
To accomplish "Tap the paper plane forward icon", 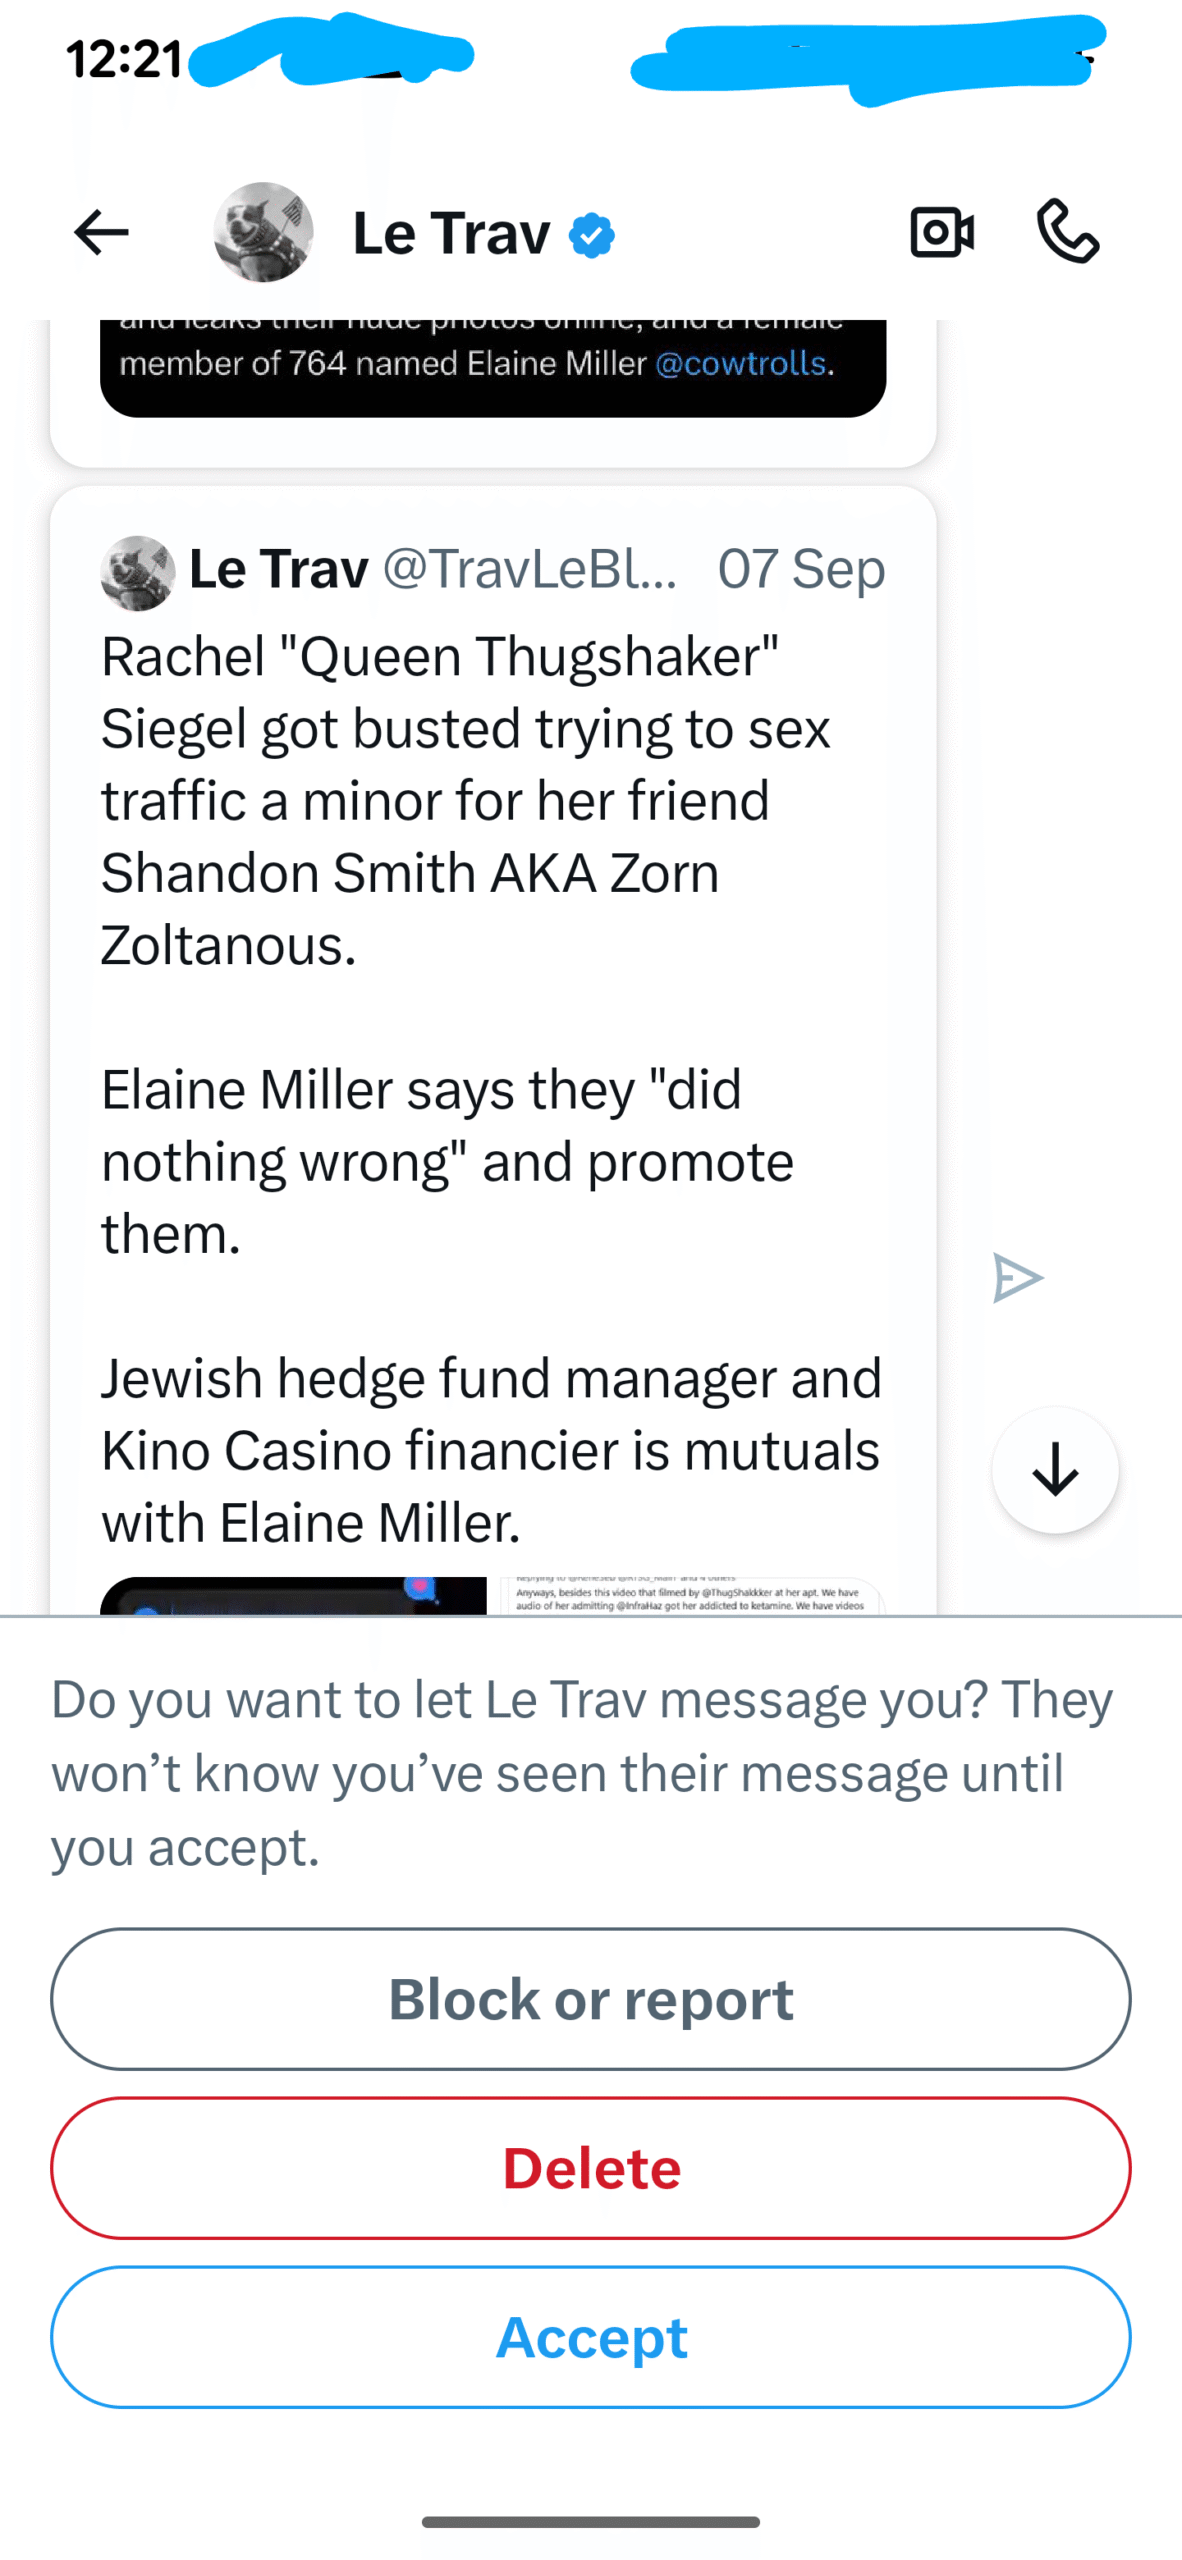I will coord(1018,1278).
